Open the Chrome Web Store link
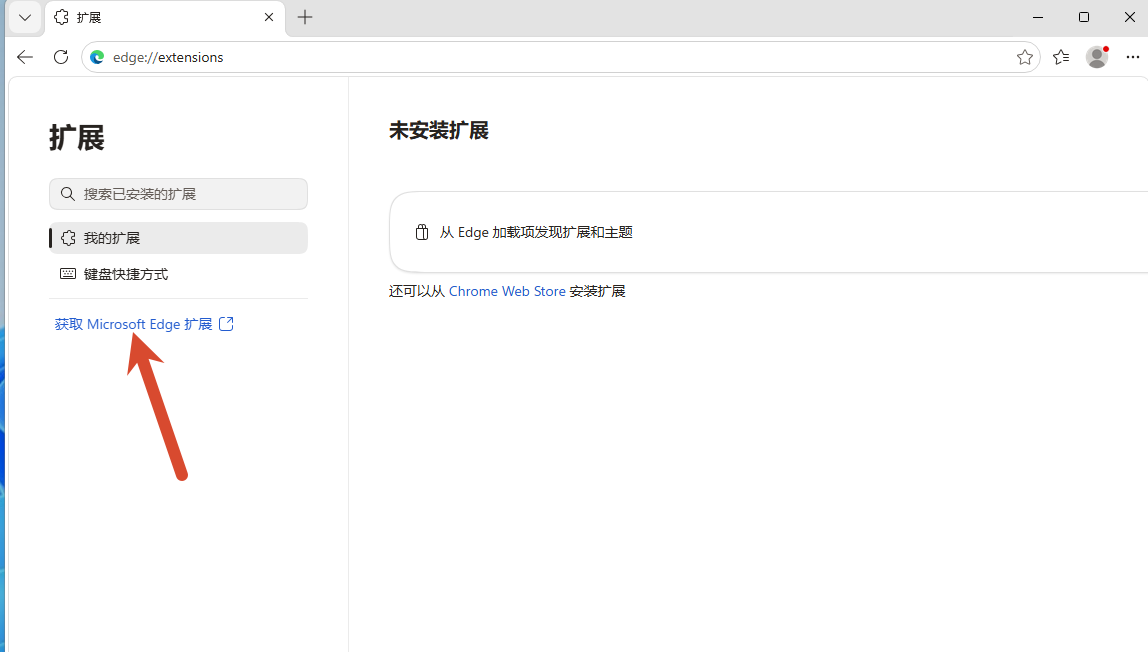The image size is (1148, 652). 507,291
